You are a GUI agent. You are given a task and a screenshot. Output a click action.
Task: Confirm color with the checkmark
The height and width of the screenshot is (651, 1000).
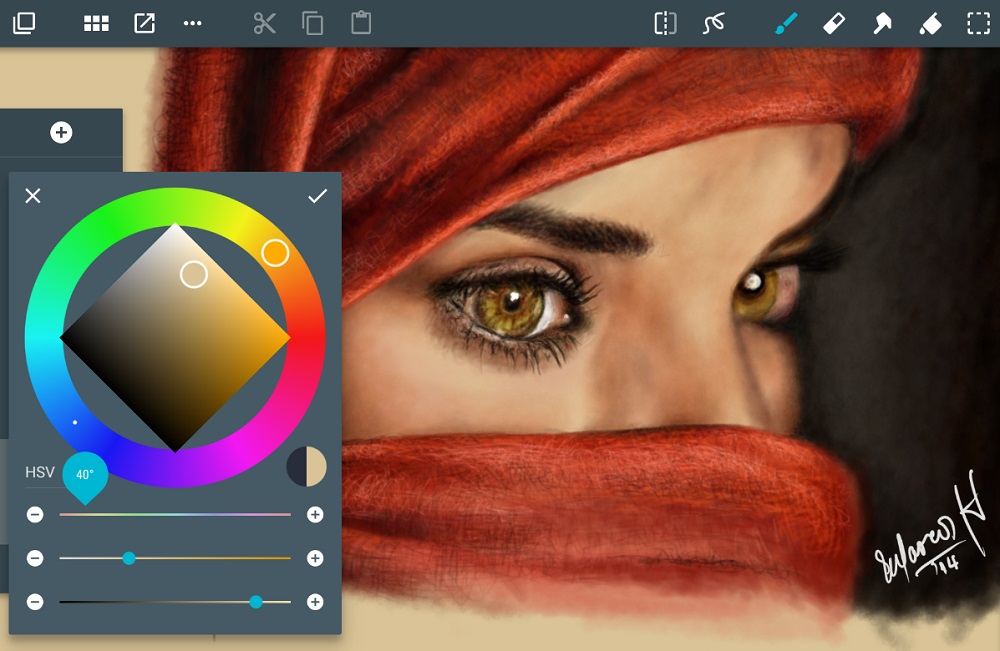[318, 195]
